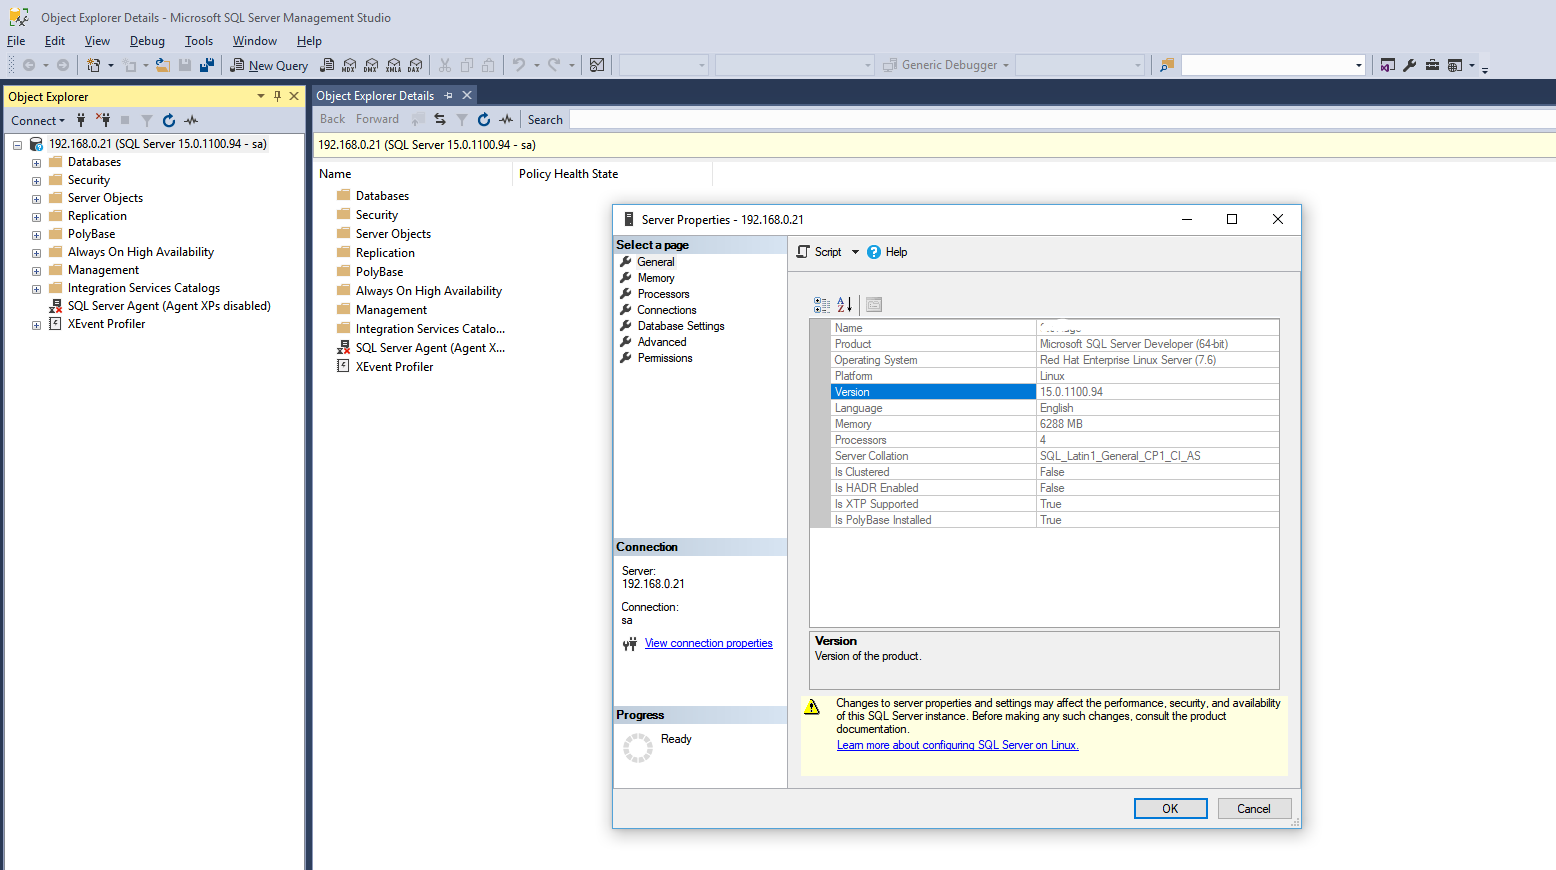The image size is (1556, 870).
Task: Switch properties grid to alphabetical sorting
Action: [845, 304]
